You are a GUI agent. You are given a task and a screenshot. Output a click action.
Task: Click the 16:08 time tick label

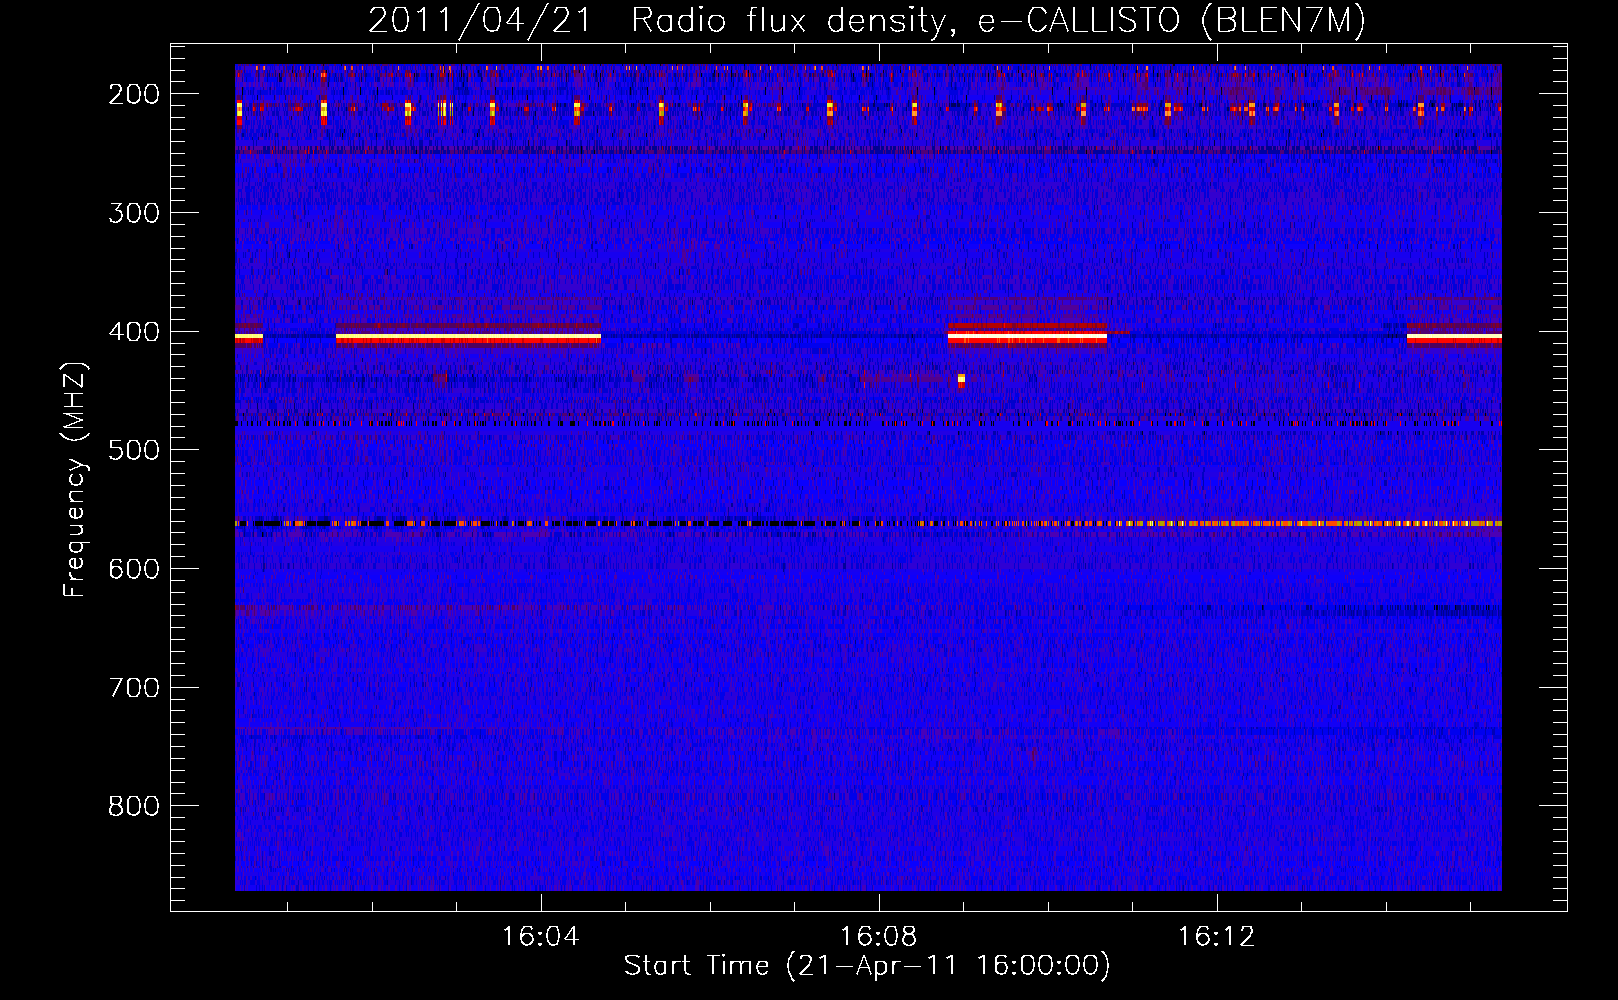(879, 937)
